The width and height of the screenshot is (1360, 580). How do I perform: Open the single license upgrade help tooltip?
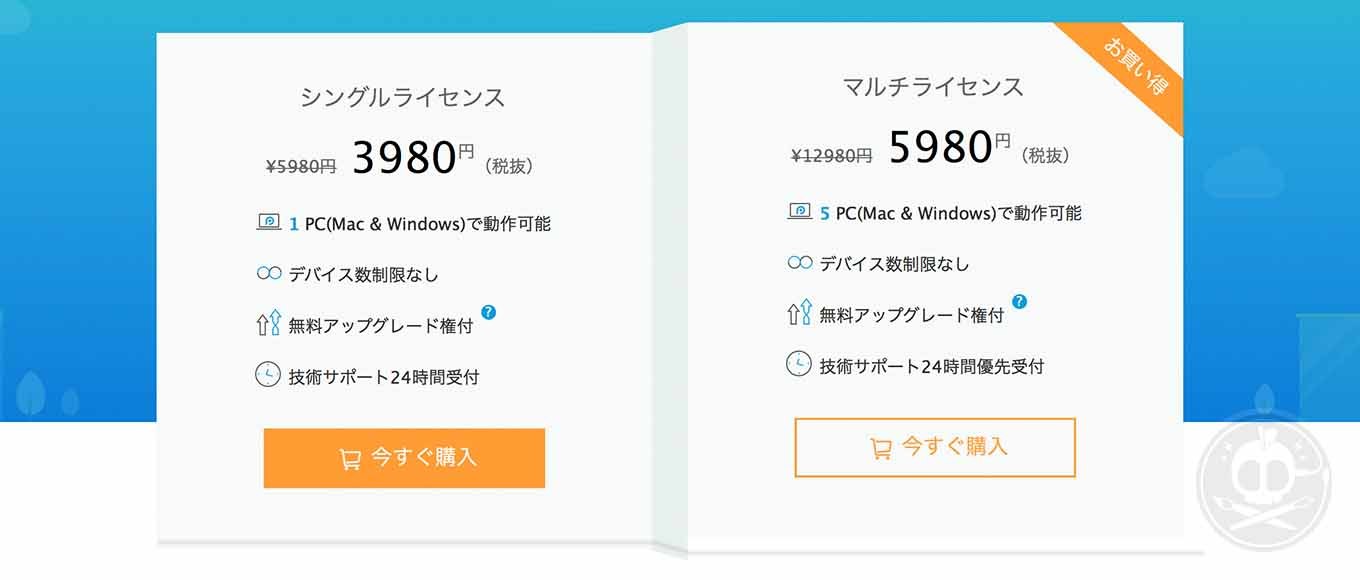pos(488,312)
